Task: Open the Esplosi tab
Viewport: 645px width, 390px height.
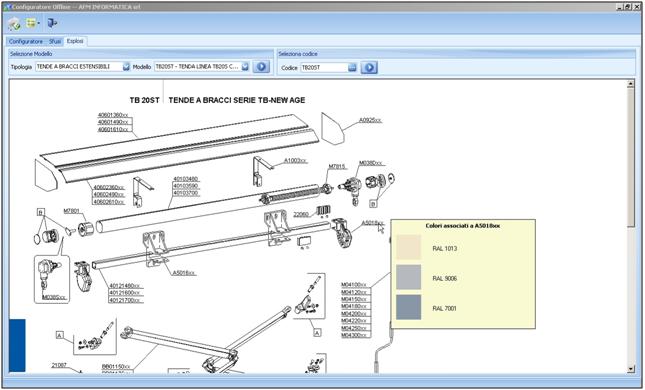Action: coord(75,41)
